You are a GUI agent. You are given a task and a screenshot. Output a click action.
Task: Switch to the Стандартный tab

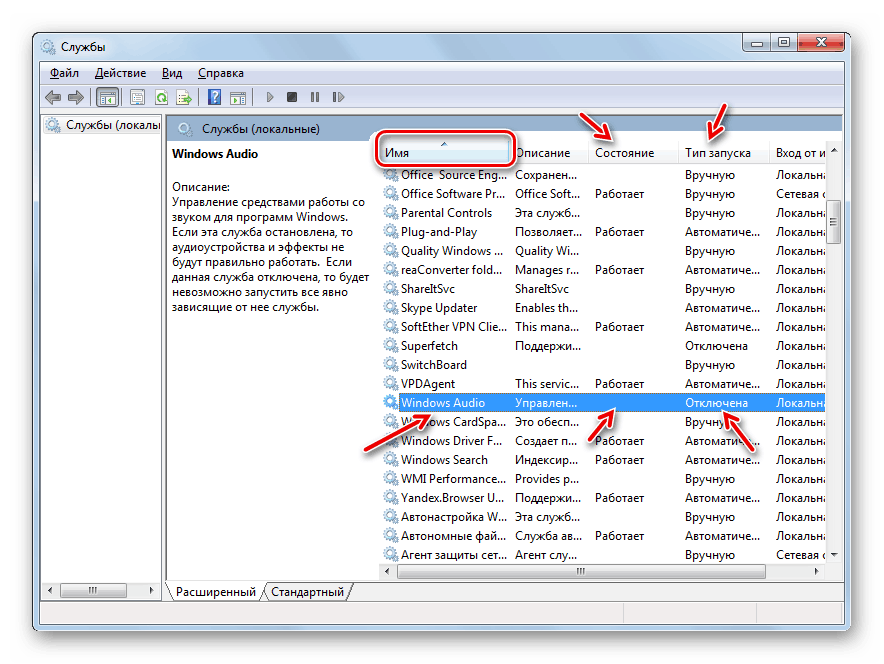click(x=308, y=591)
